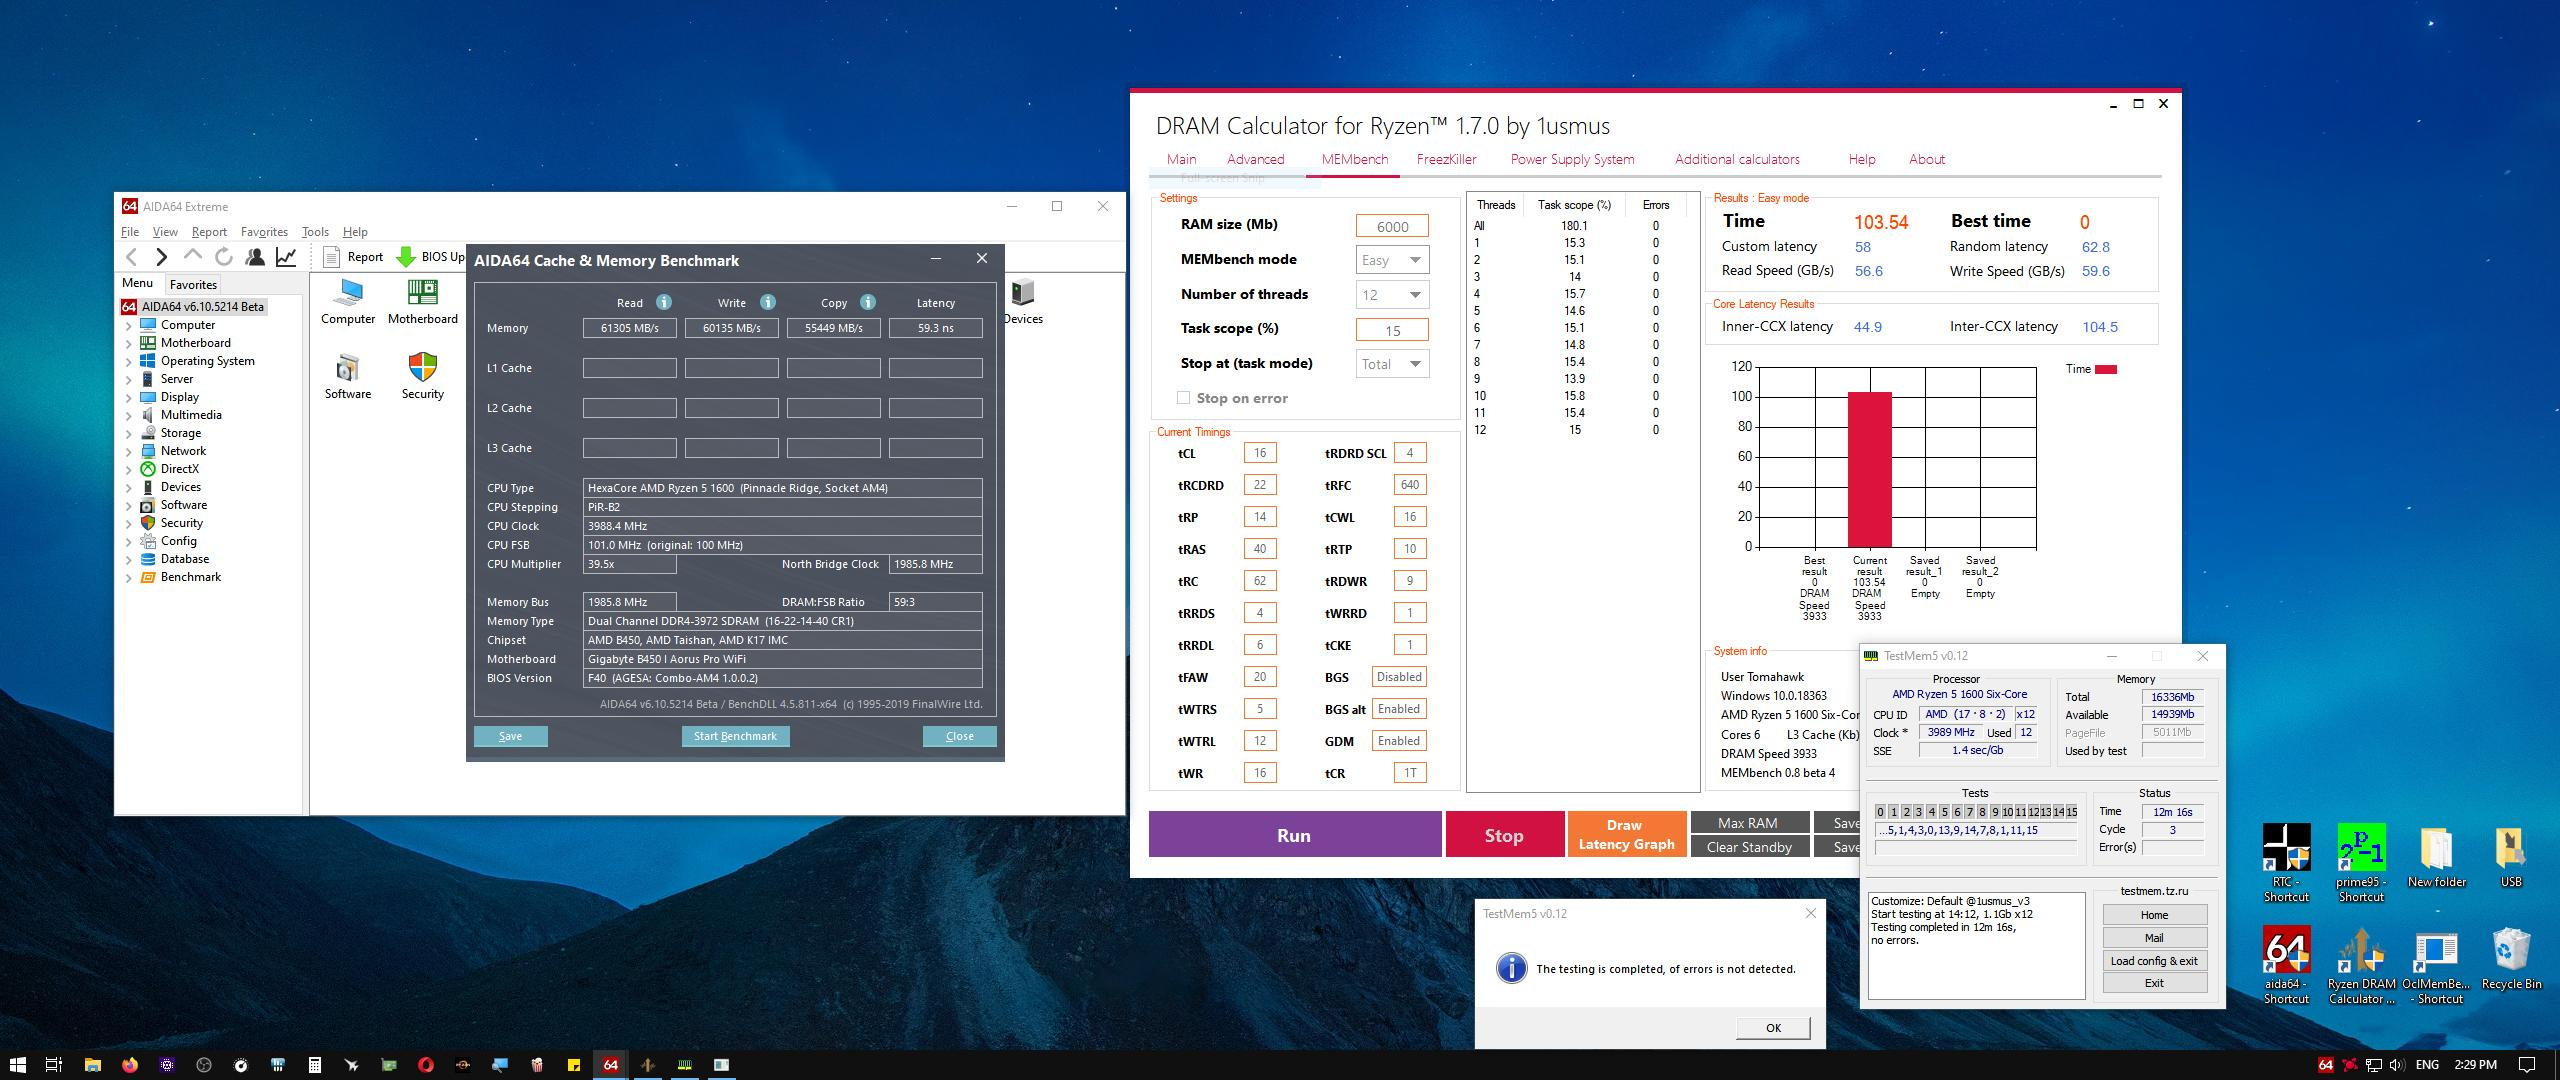This screenshot has width=2560, height=1080.
Task: Open Number of threads dropdown
Action: click(1392, 295)
